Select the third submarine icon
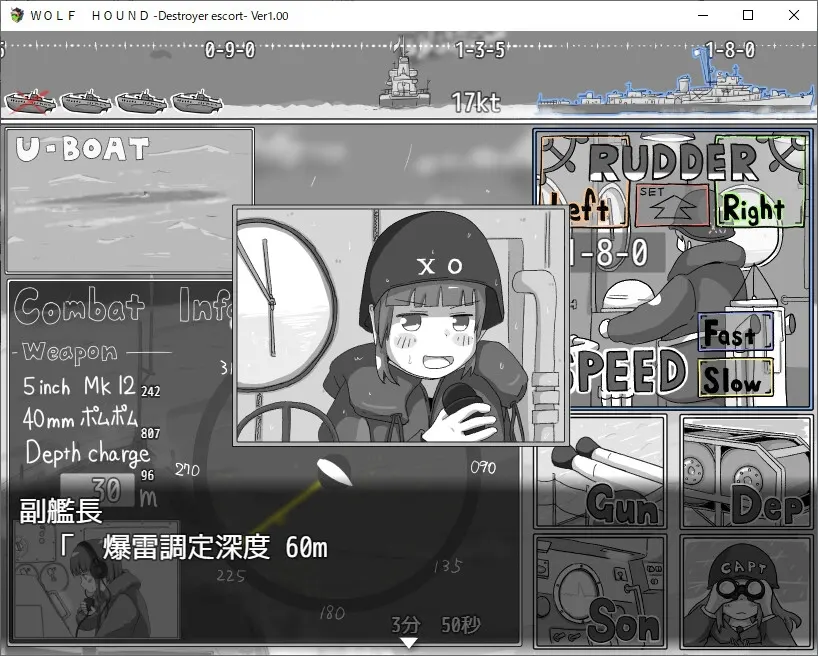The image size is (818, 656). [x=141, y=102]
